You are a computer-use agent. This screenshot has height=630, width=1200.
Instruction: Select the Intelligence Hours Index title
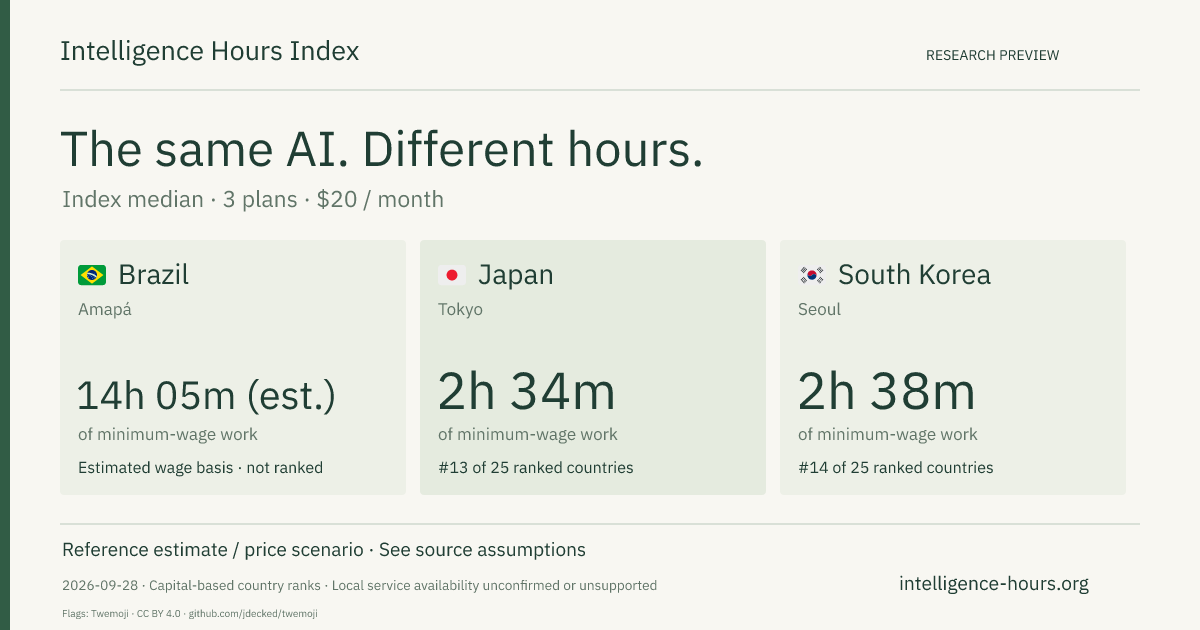(209, 51)
